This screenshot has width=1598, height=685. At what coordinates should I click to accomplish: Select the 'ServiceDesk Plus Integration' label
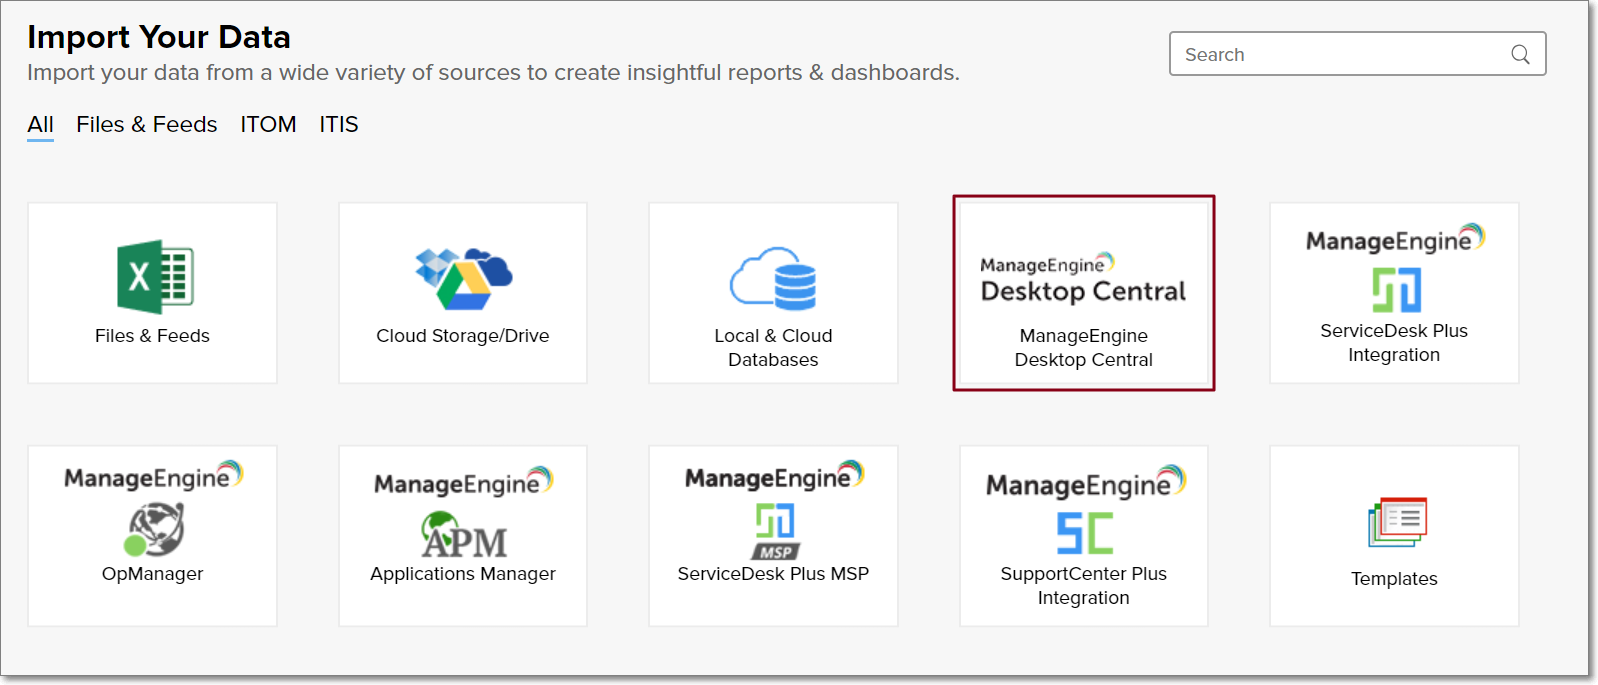(1394, 343)
